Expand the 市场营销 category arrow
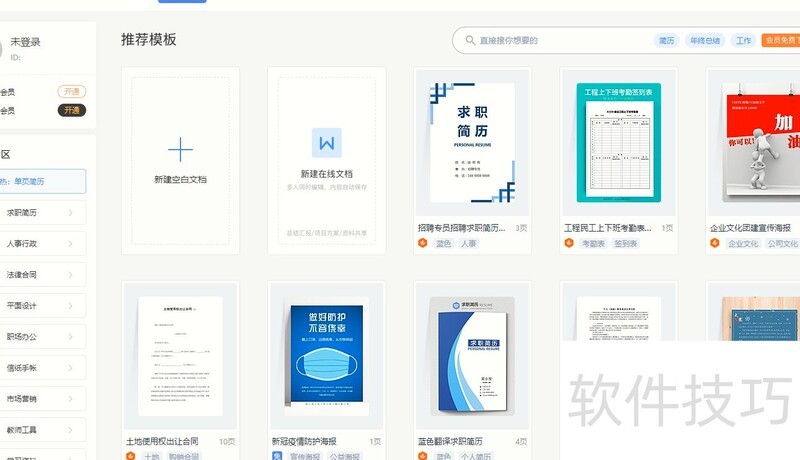This screenshot has height=460, width=800. [x=70, y=399]
